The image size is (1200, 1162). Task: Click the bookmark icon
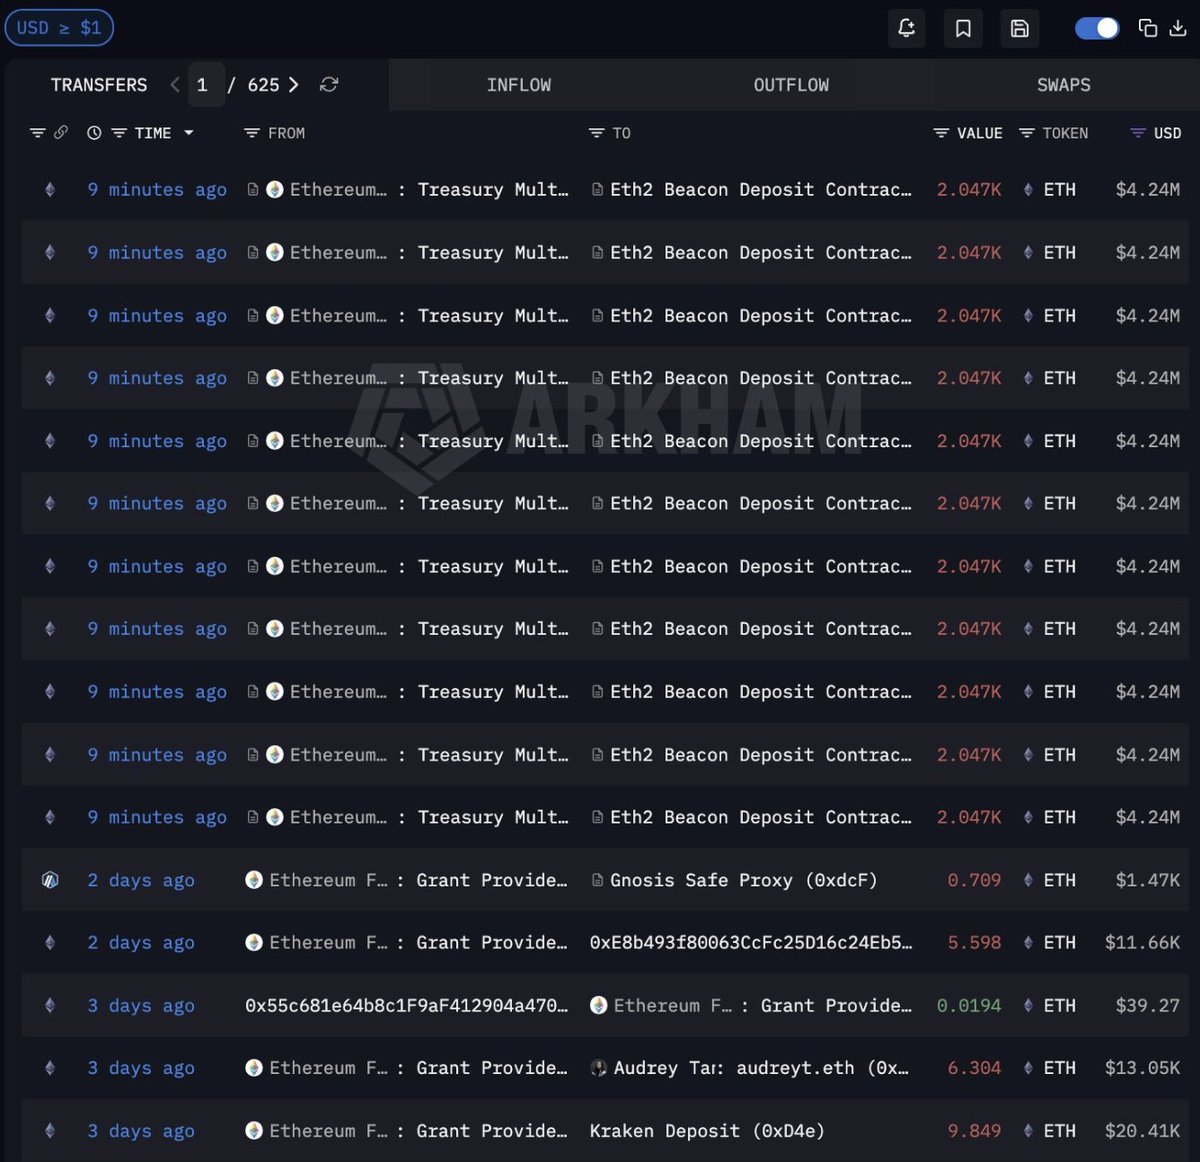click(963, 28)
